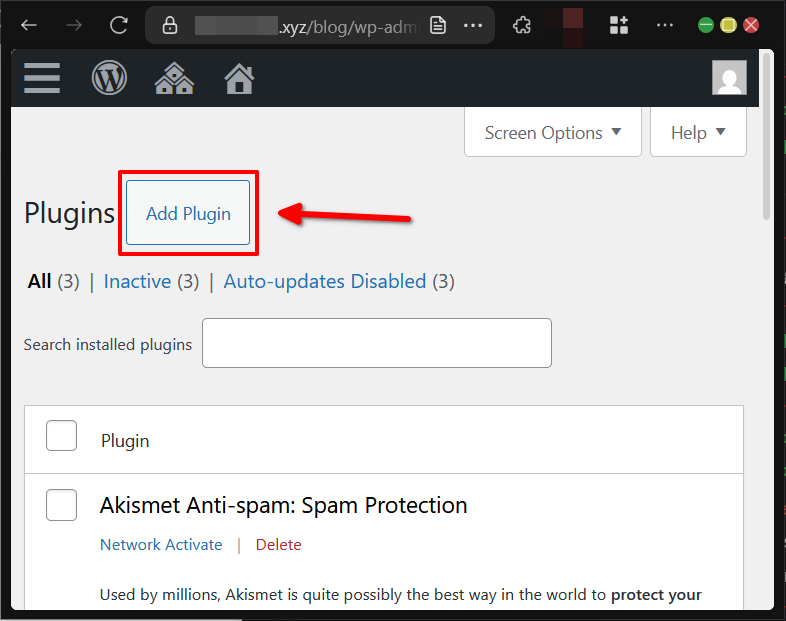This screenshot has height=621, width=786.
Task: Expand the Screen Options panel
Action: (552, 133)
